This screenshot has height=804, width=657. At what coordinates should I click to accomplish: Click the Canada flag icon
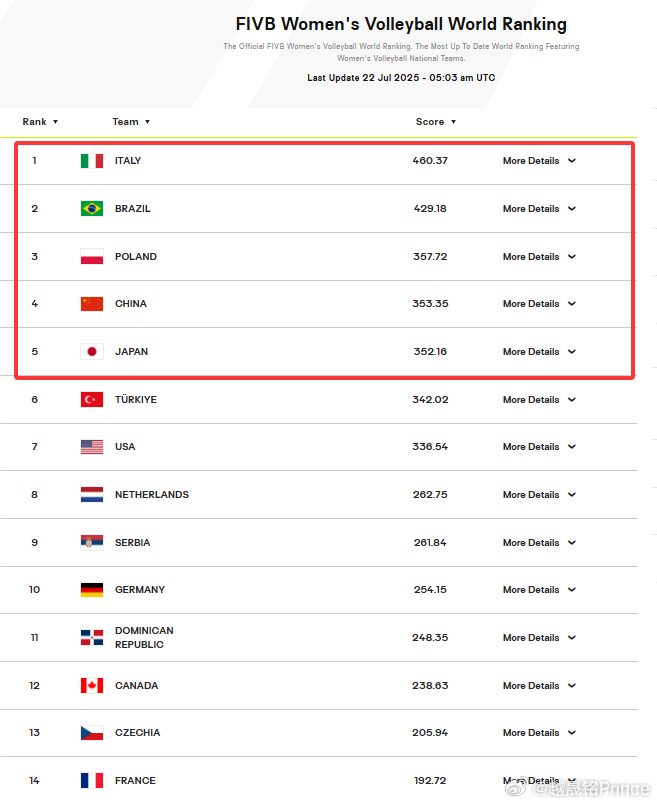(x=92, y=686)
